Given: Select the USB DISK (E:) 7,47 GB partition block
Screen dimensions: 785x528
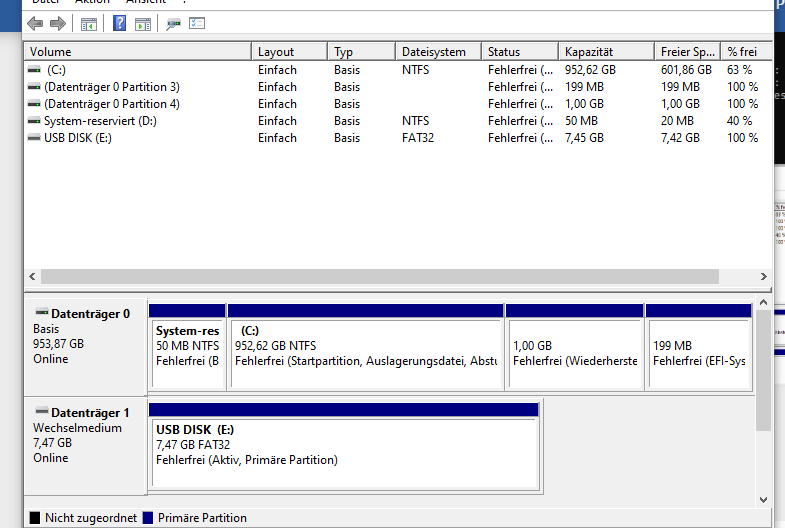Looking at the screenshot, I should tap(344, 446).
